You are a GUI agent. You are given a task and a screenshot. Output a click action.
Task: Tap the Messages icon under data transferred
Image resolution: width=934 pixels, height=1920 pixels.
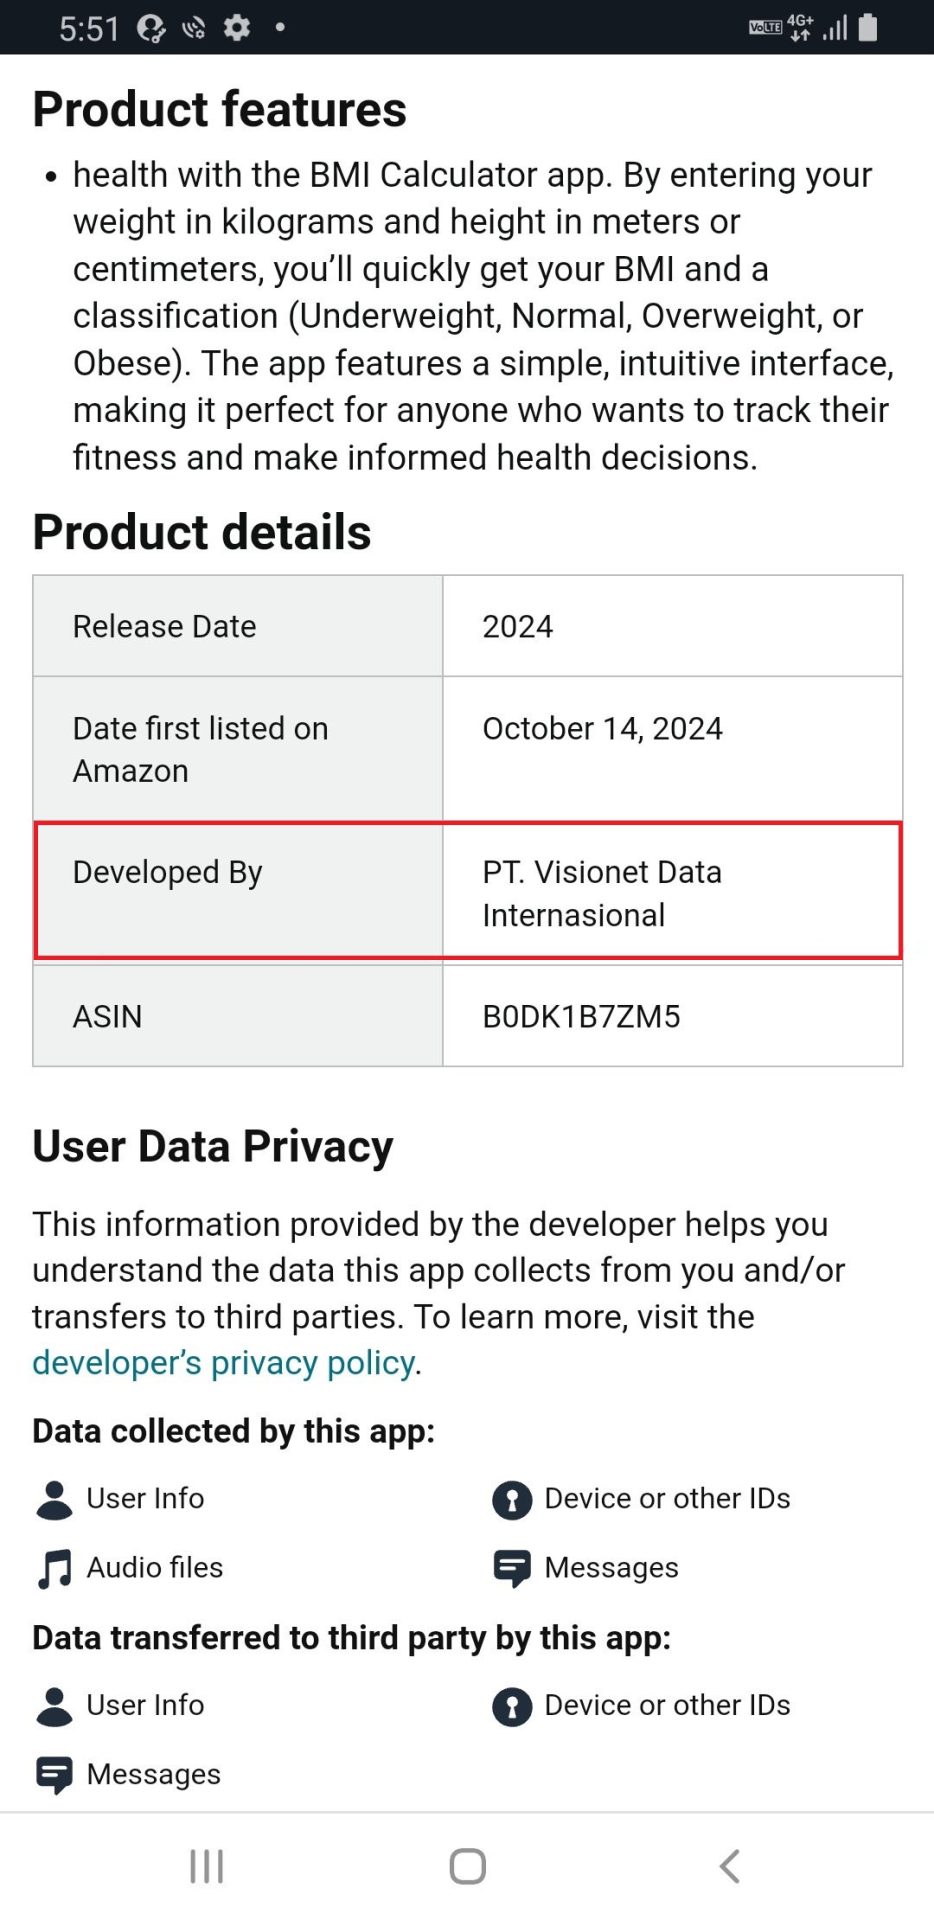54,1775
